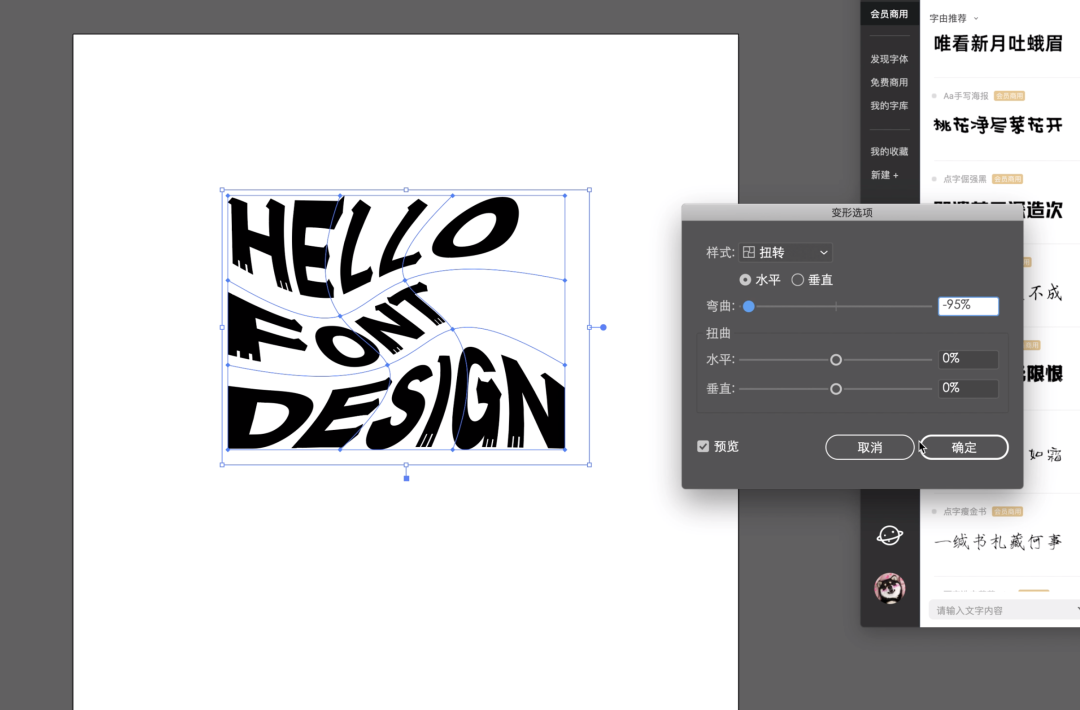The image size is (1080, 710).
Task: Click the 弯曲 -95% input field
Action: point(967,306)
